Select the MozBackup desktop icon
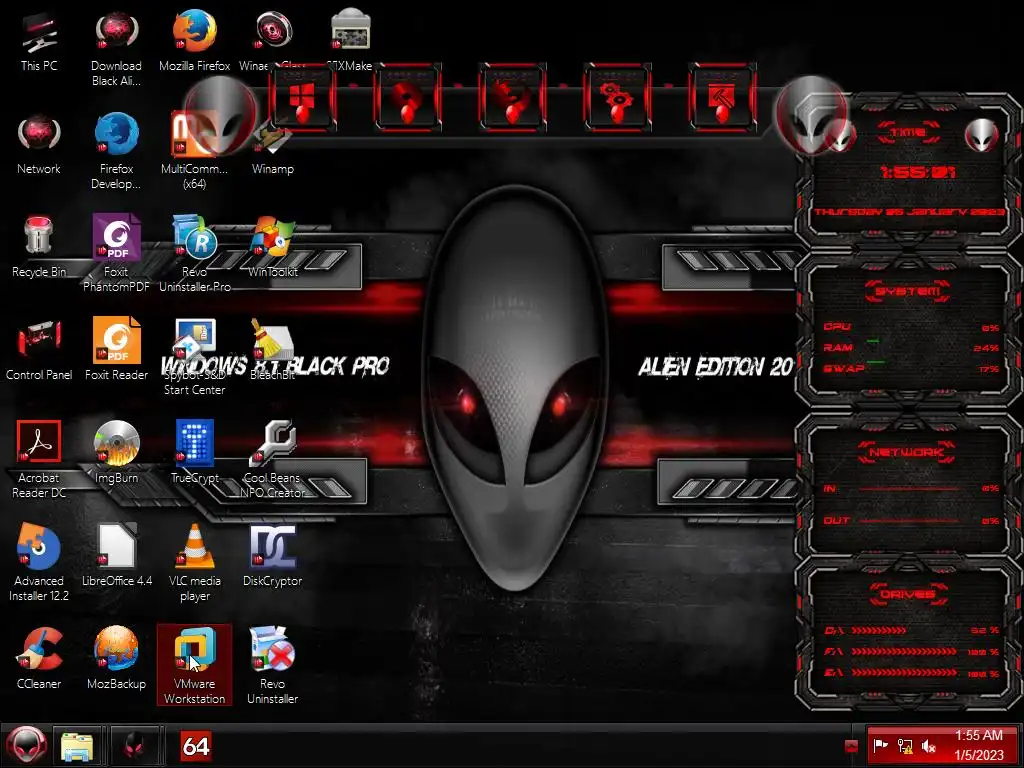The image size is (1024, 768). click(116, 658)
